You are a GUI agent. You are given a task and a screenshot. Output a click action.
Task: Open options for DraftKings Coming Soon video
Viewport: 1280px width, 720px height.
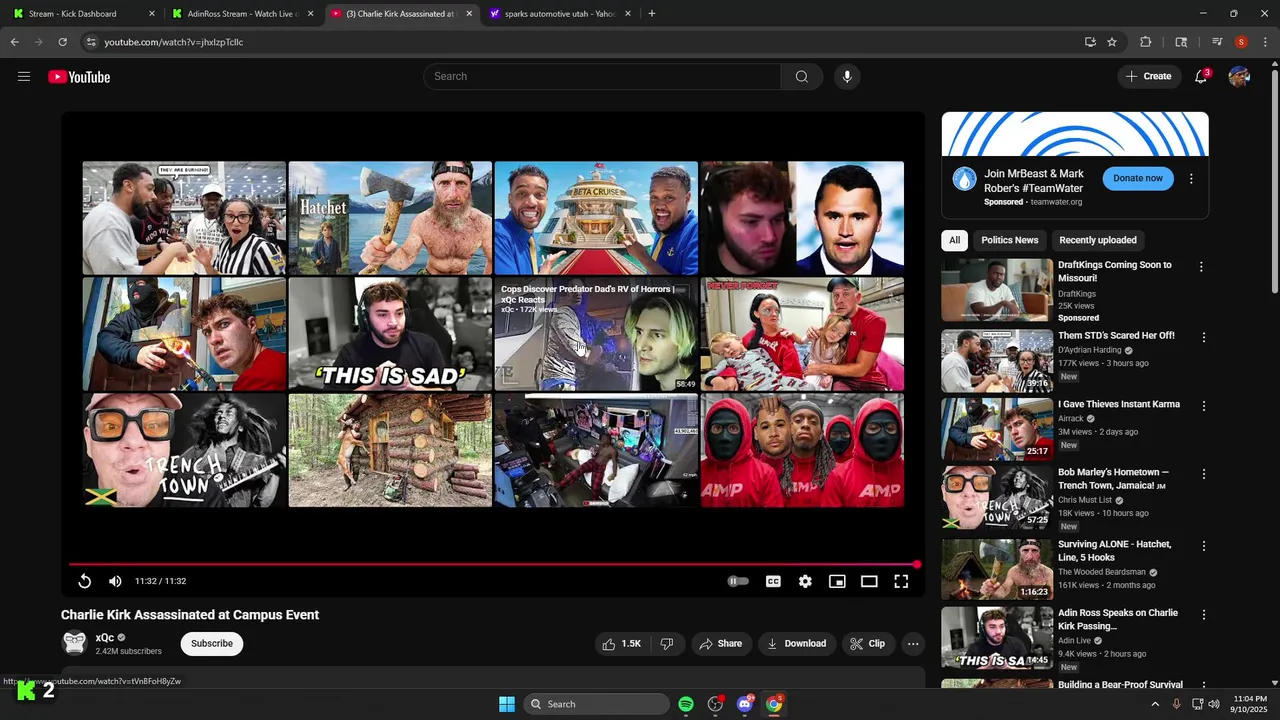1201,267
